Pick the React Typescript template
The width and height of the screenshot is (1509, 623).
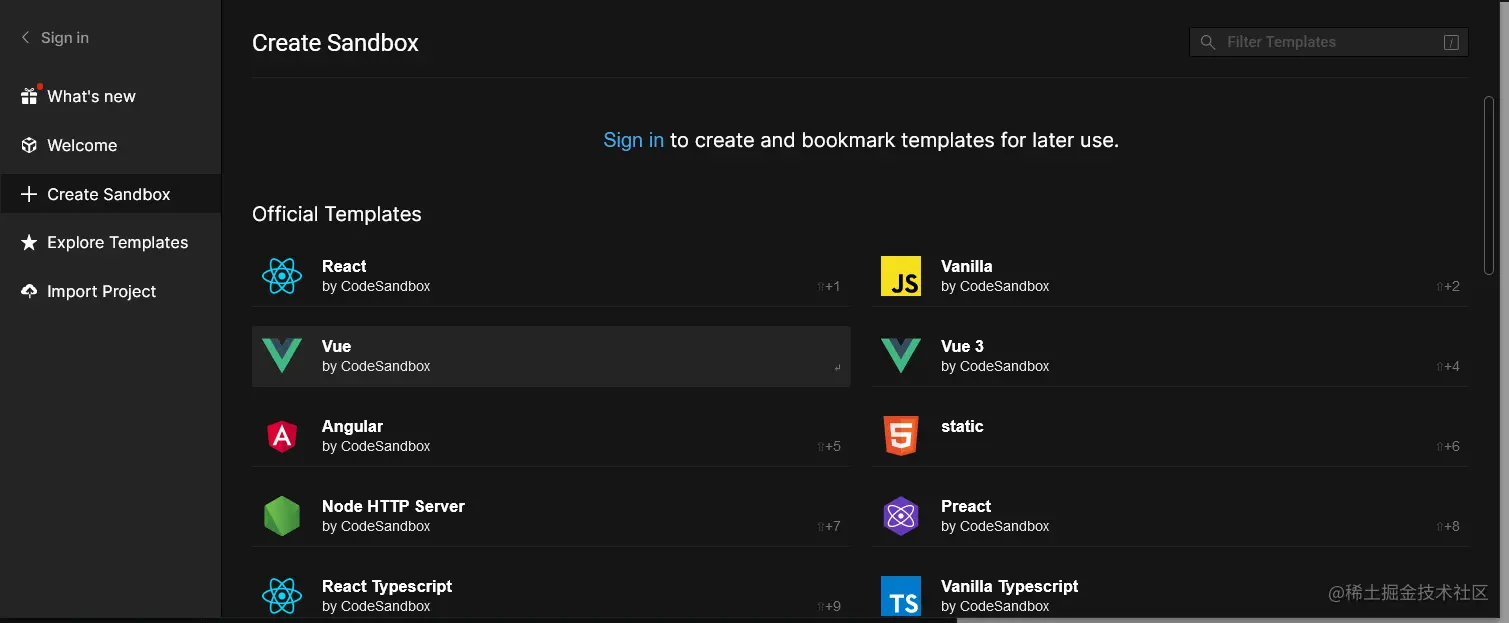coord(550,595)
